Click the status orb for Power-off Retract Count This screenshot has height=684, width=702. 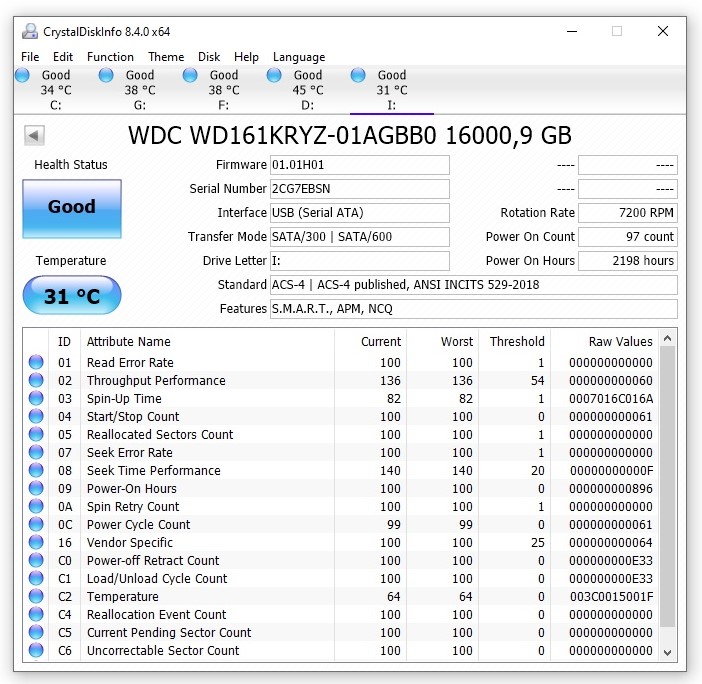pyautogui.click(x=36, y=560)
